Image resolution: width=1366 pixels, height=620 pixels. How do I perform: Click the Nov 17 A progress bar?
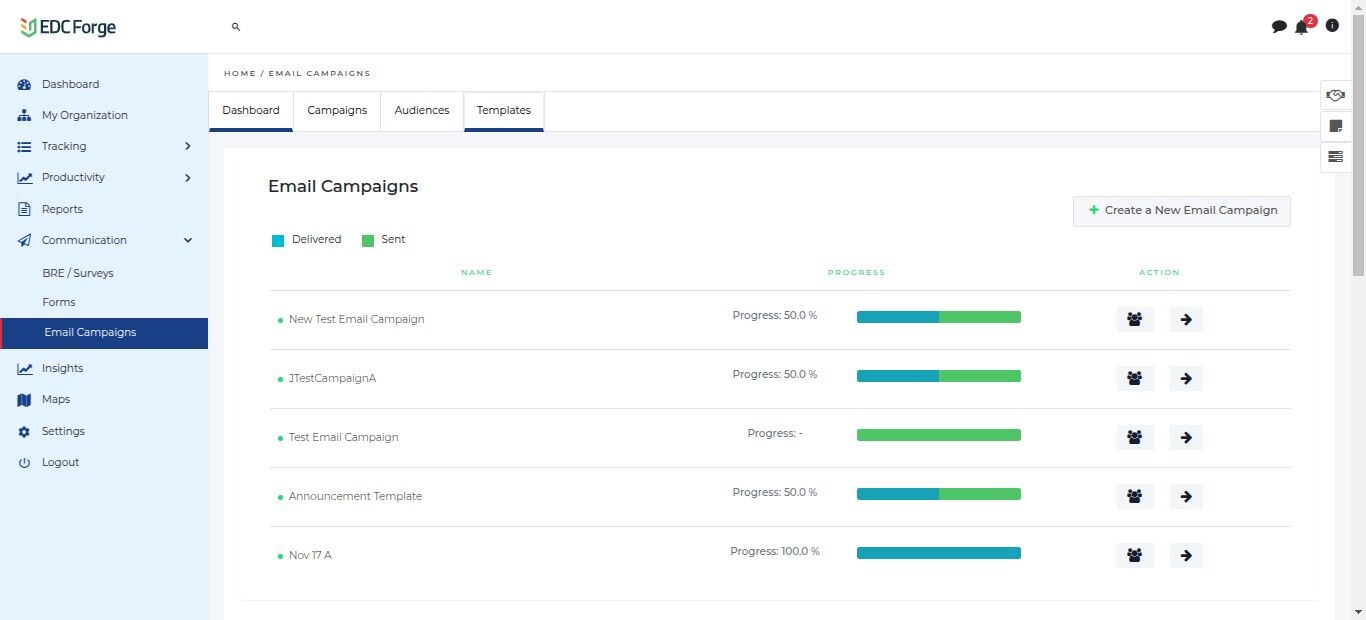click(x=938, y=553)
